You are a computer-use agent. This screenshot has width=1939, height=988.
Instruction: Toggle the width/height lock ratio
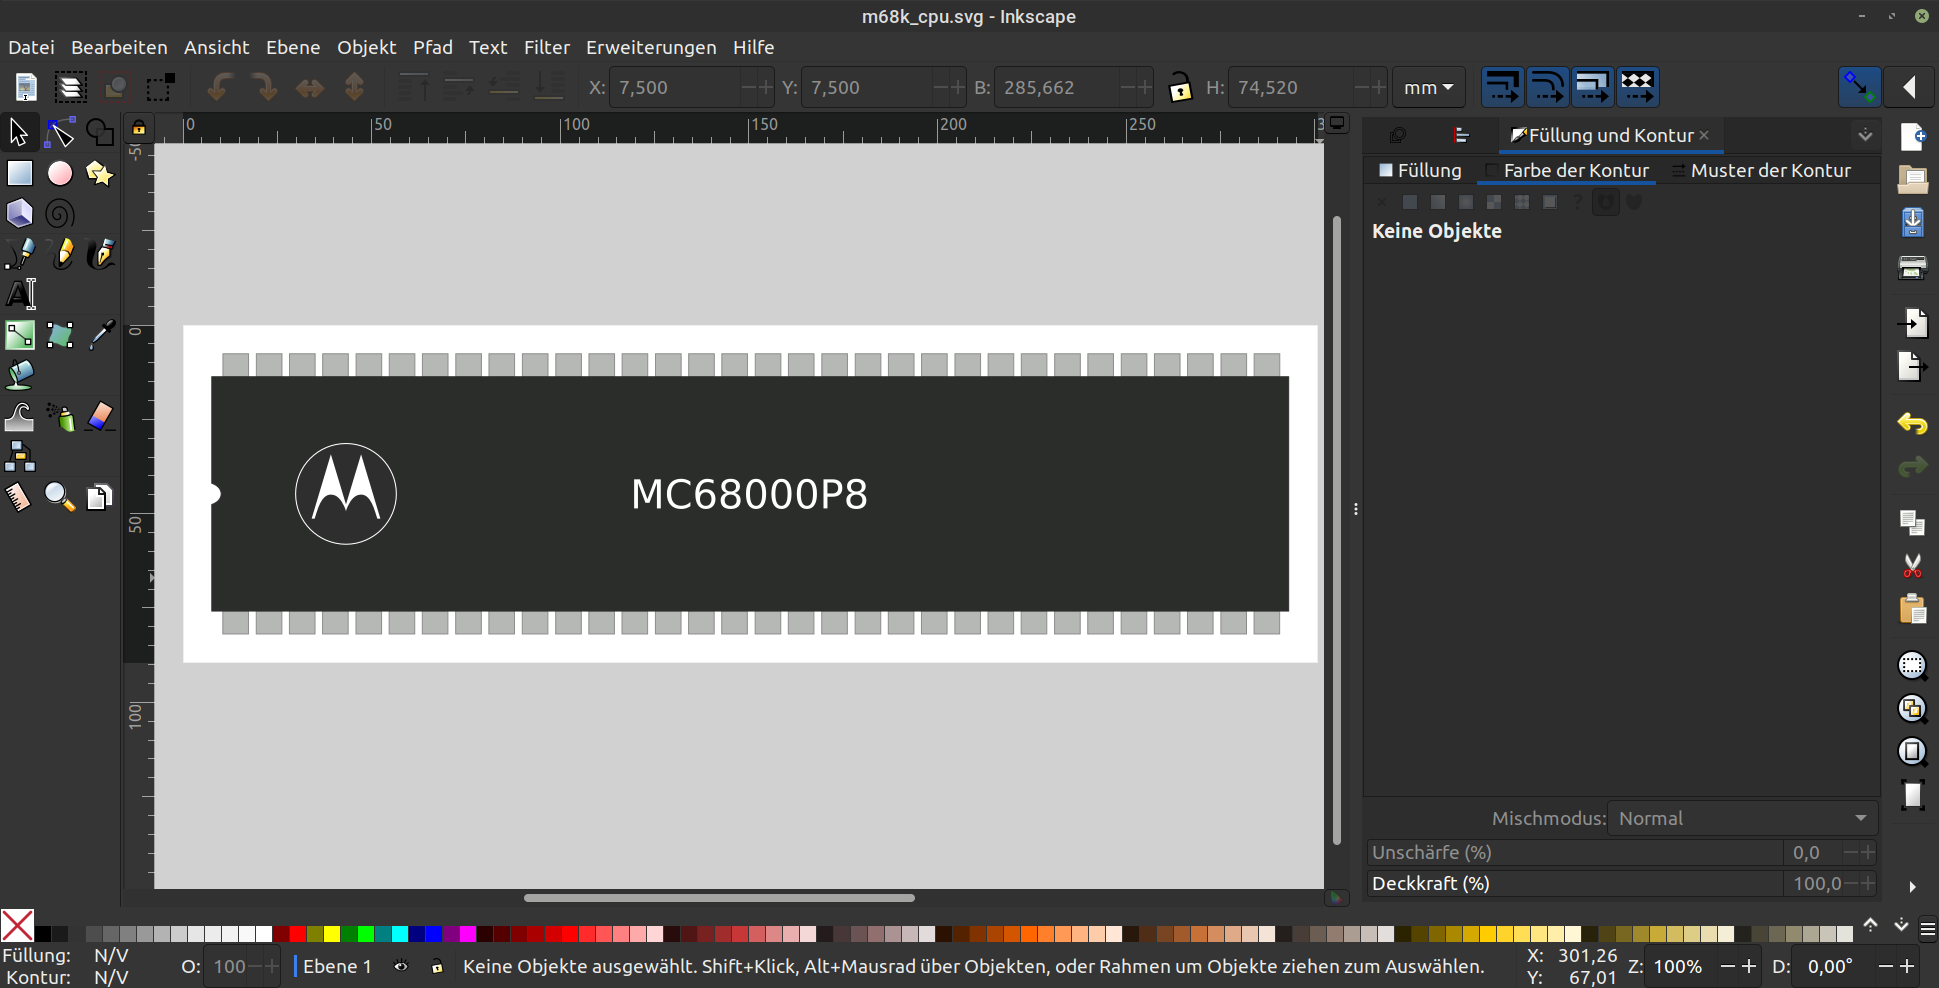tap(1180, 87)
